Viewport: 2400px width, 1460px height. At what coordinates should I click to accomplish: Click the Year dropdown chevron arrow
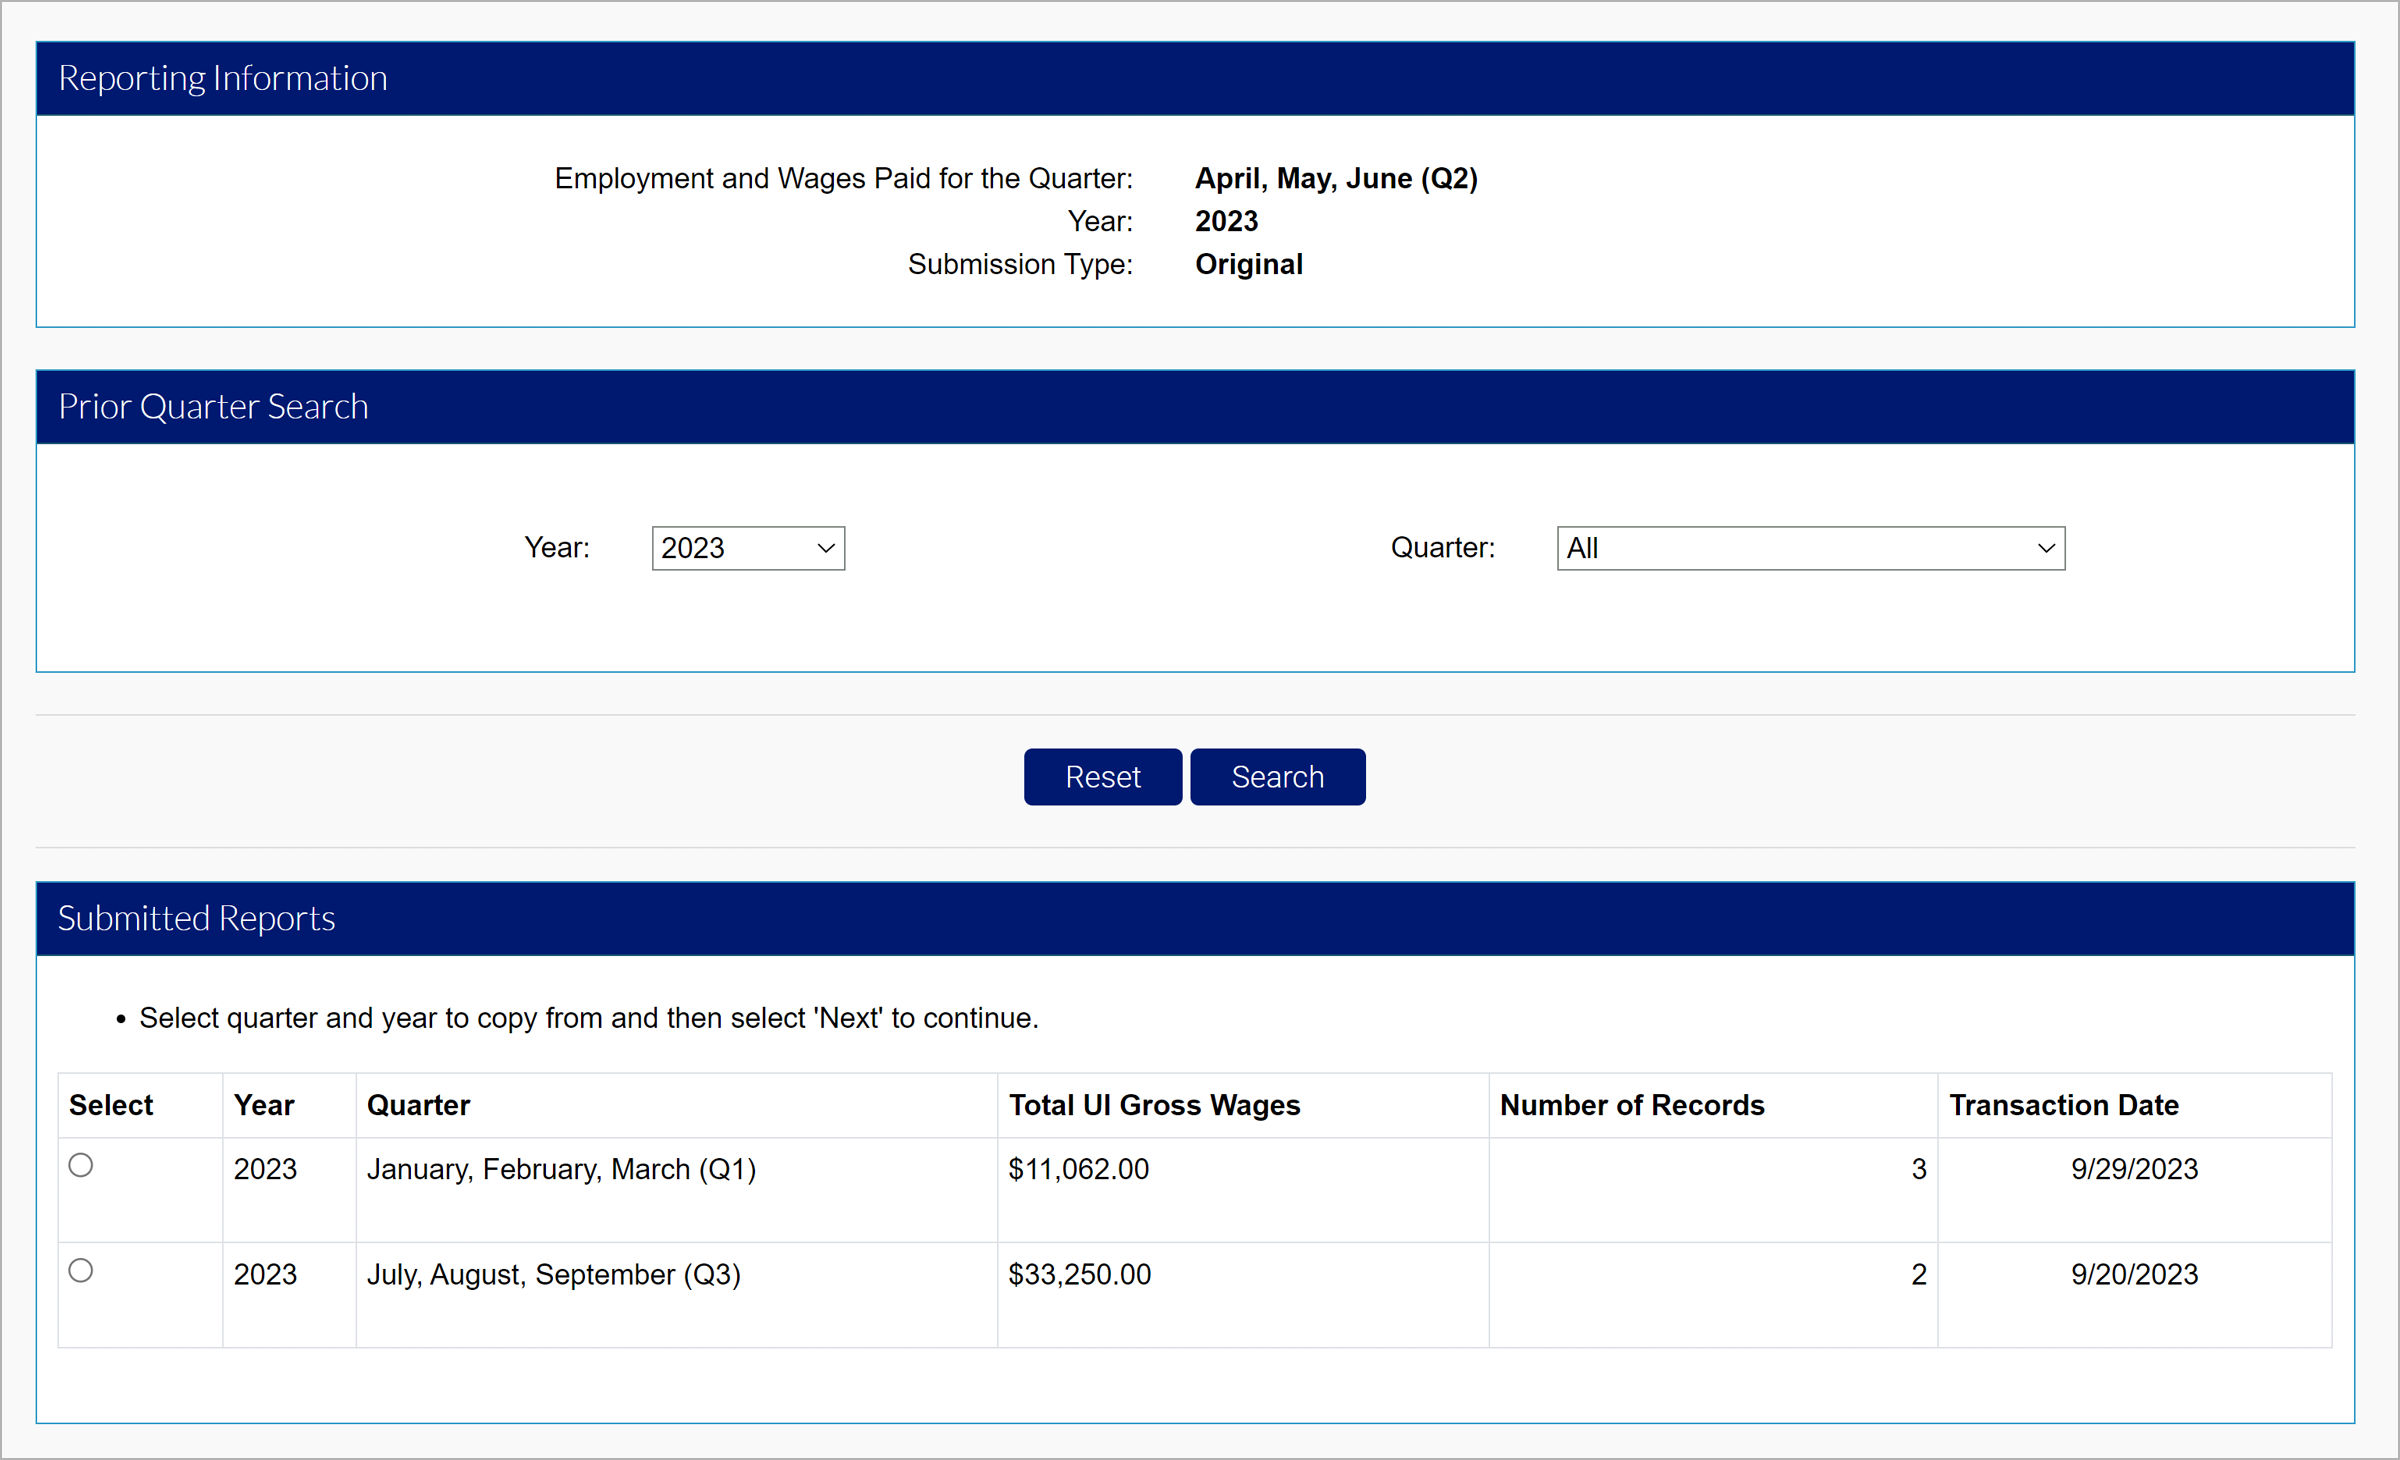[826, 548]
